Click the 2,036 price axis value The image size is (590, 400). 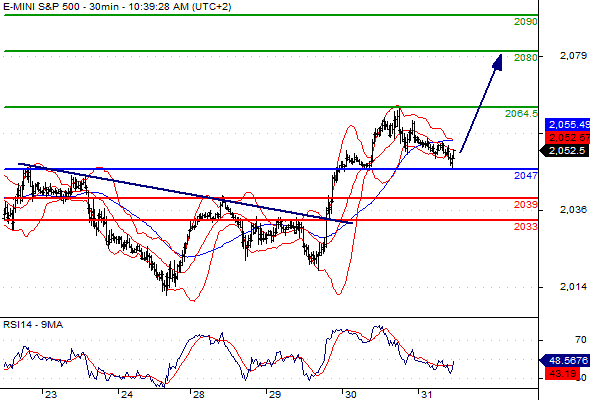pyautogui.click(x=573, y=210)
